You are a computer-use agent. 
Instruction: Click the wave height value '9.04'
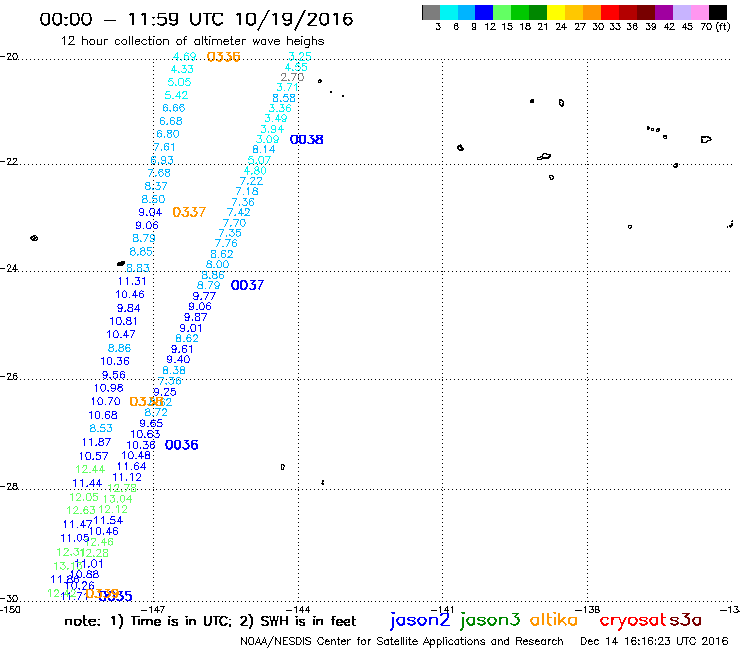[150, 212]
